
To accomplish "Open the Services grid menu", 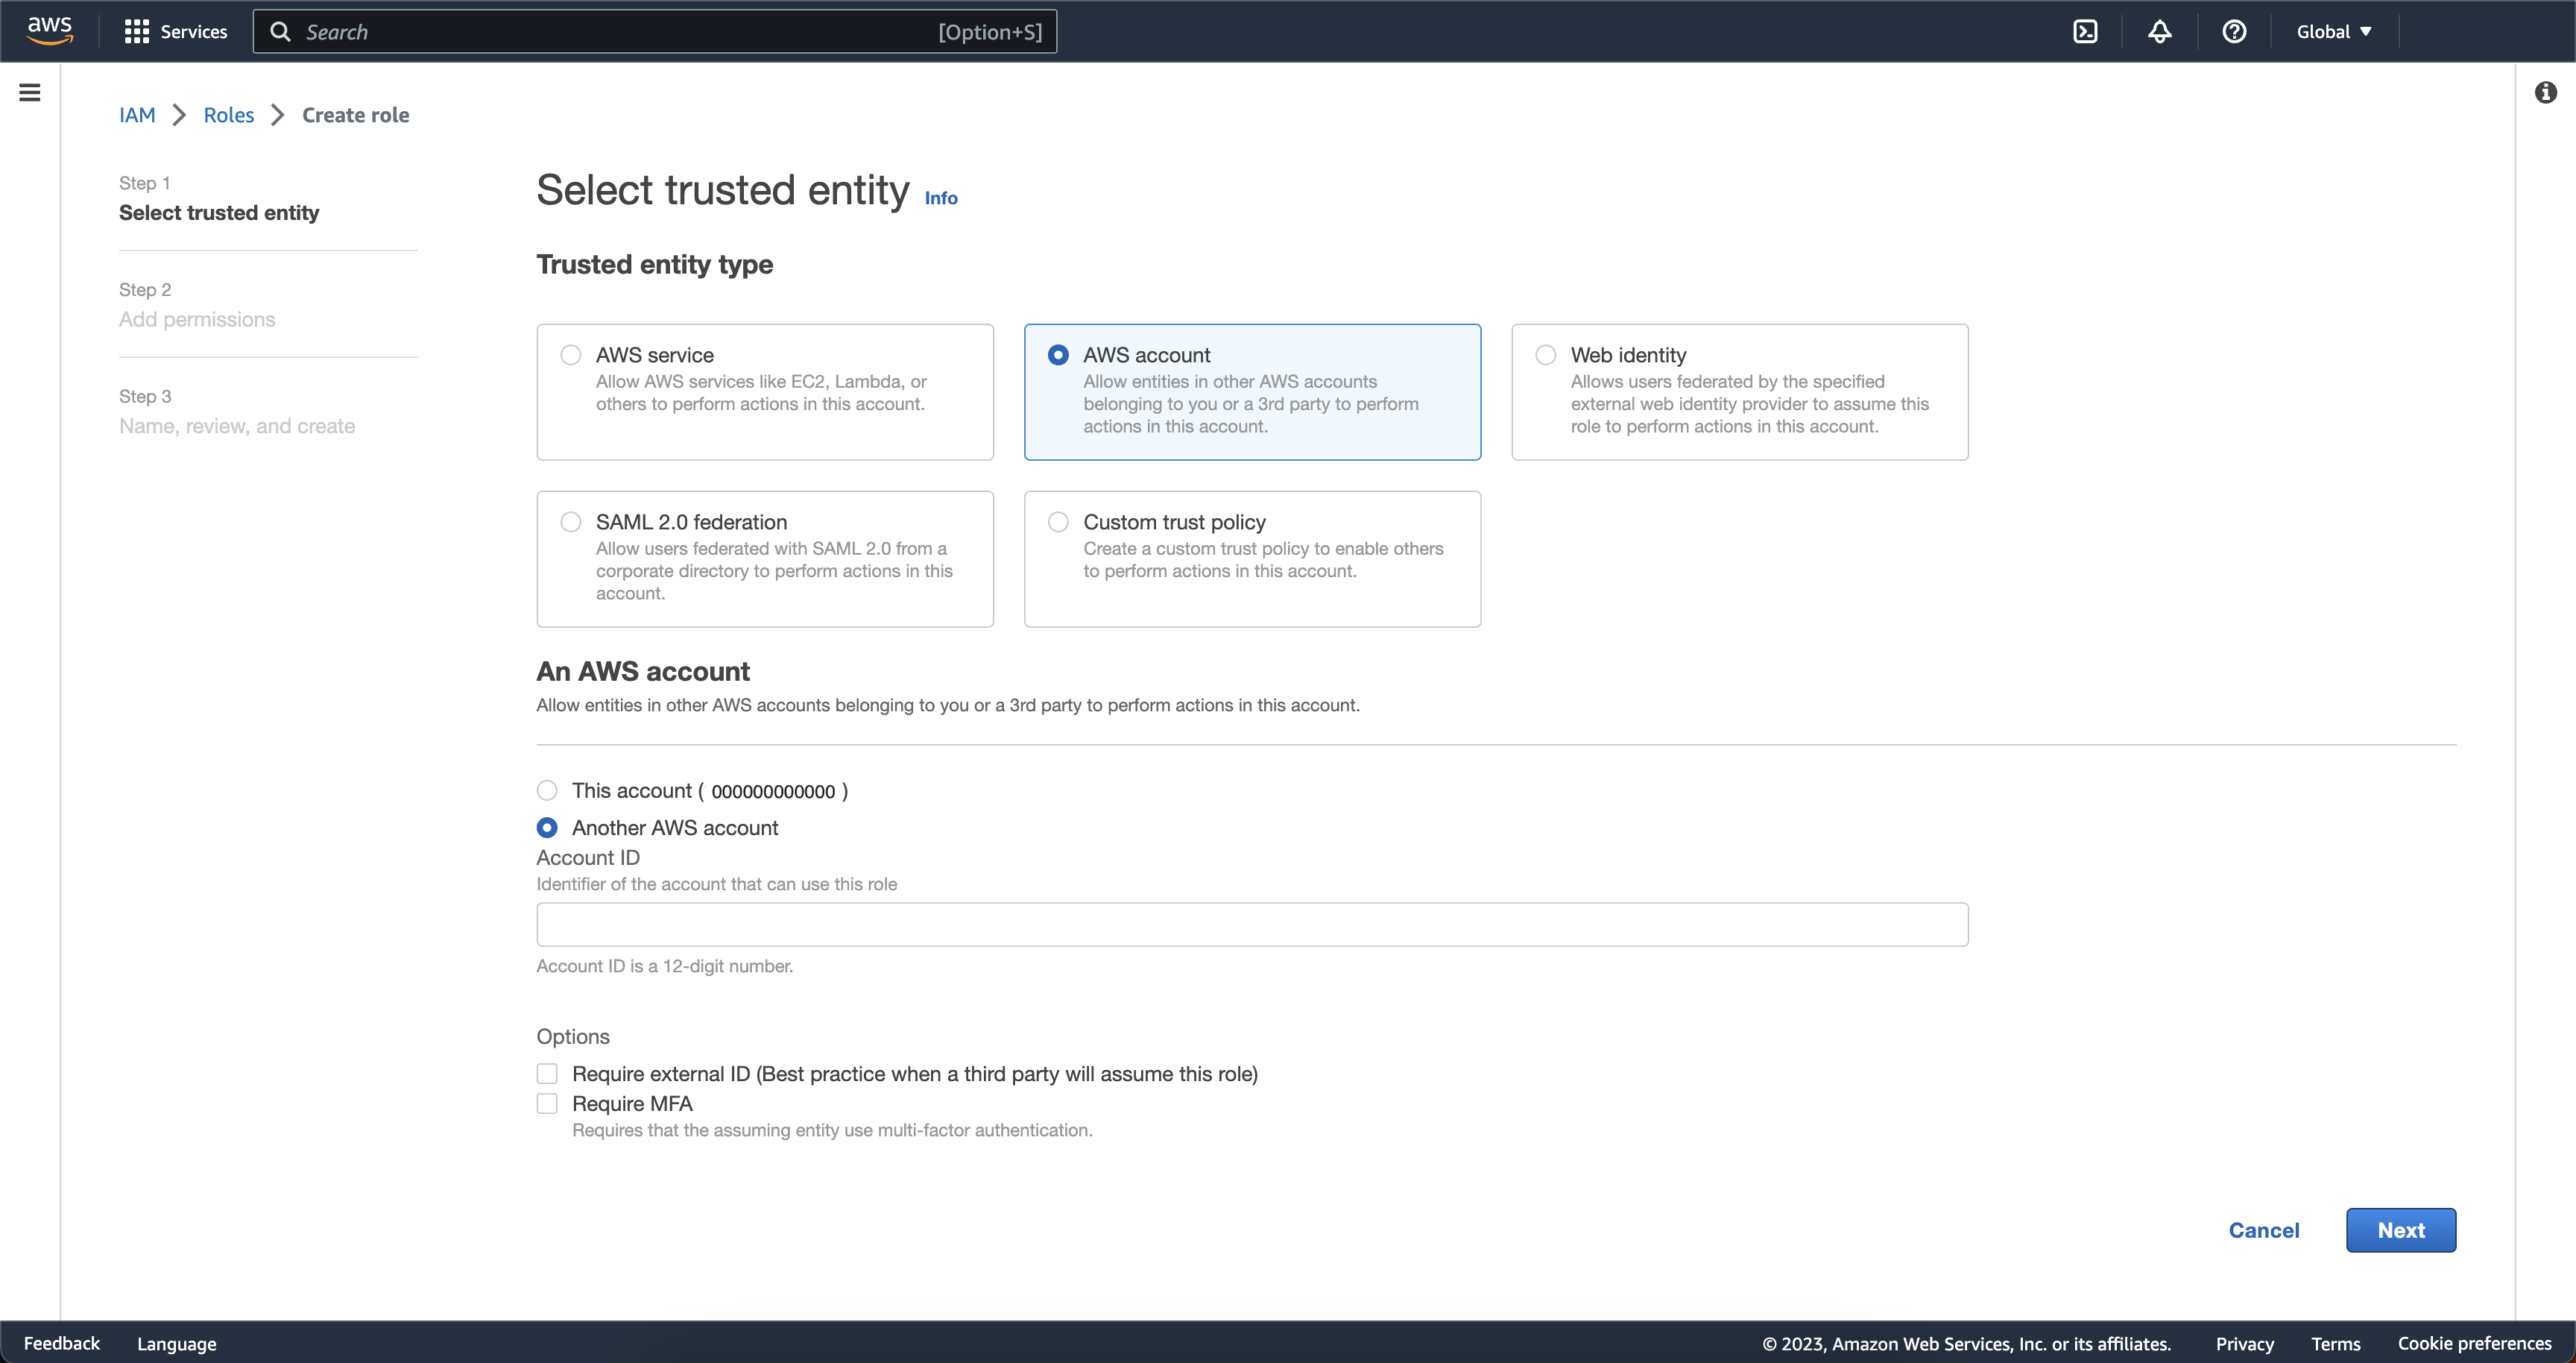I will point(176,32).
